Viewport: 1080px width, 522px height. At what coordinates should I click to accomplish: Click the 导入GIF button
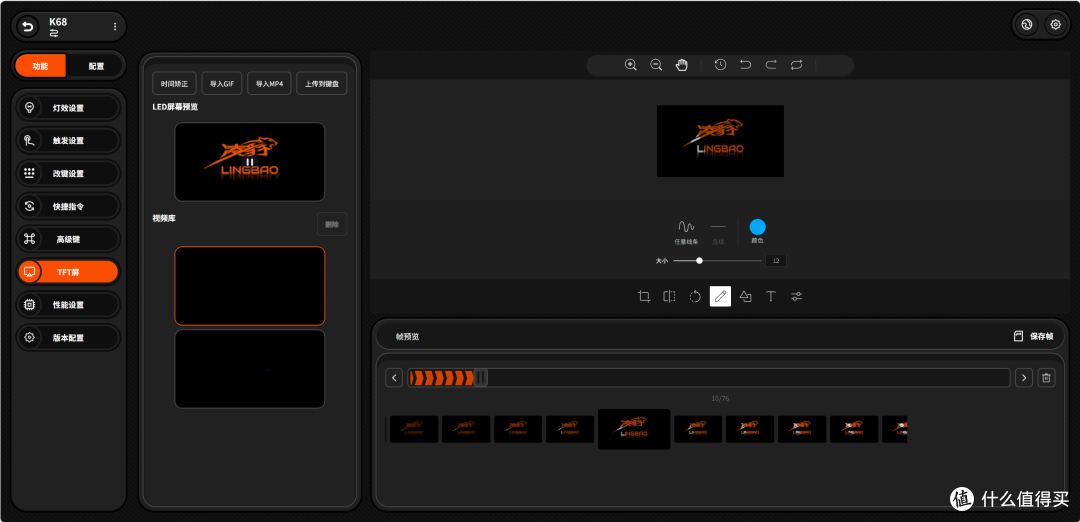pos(222,83)
